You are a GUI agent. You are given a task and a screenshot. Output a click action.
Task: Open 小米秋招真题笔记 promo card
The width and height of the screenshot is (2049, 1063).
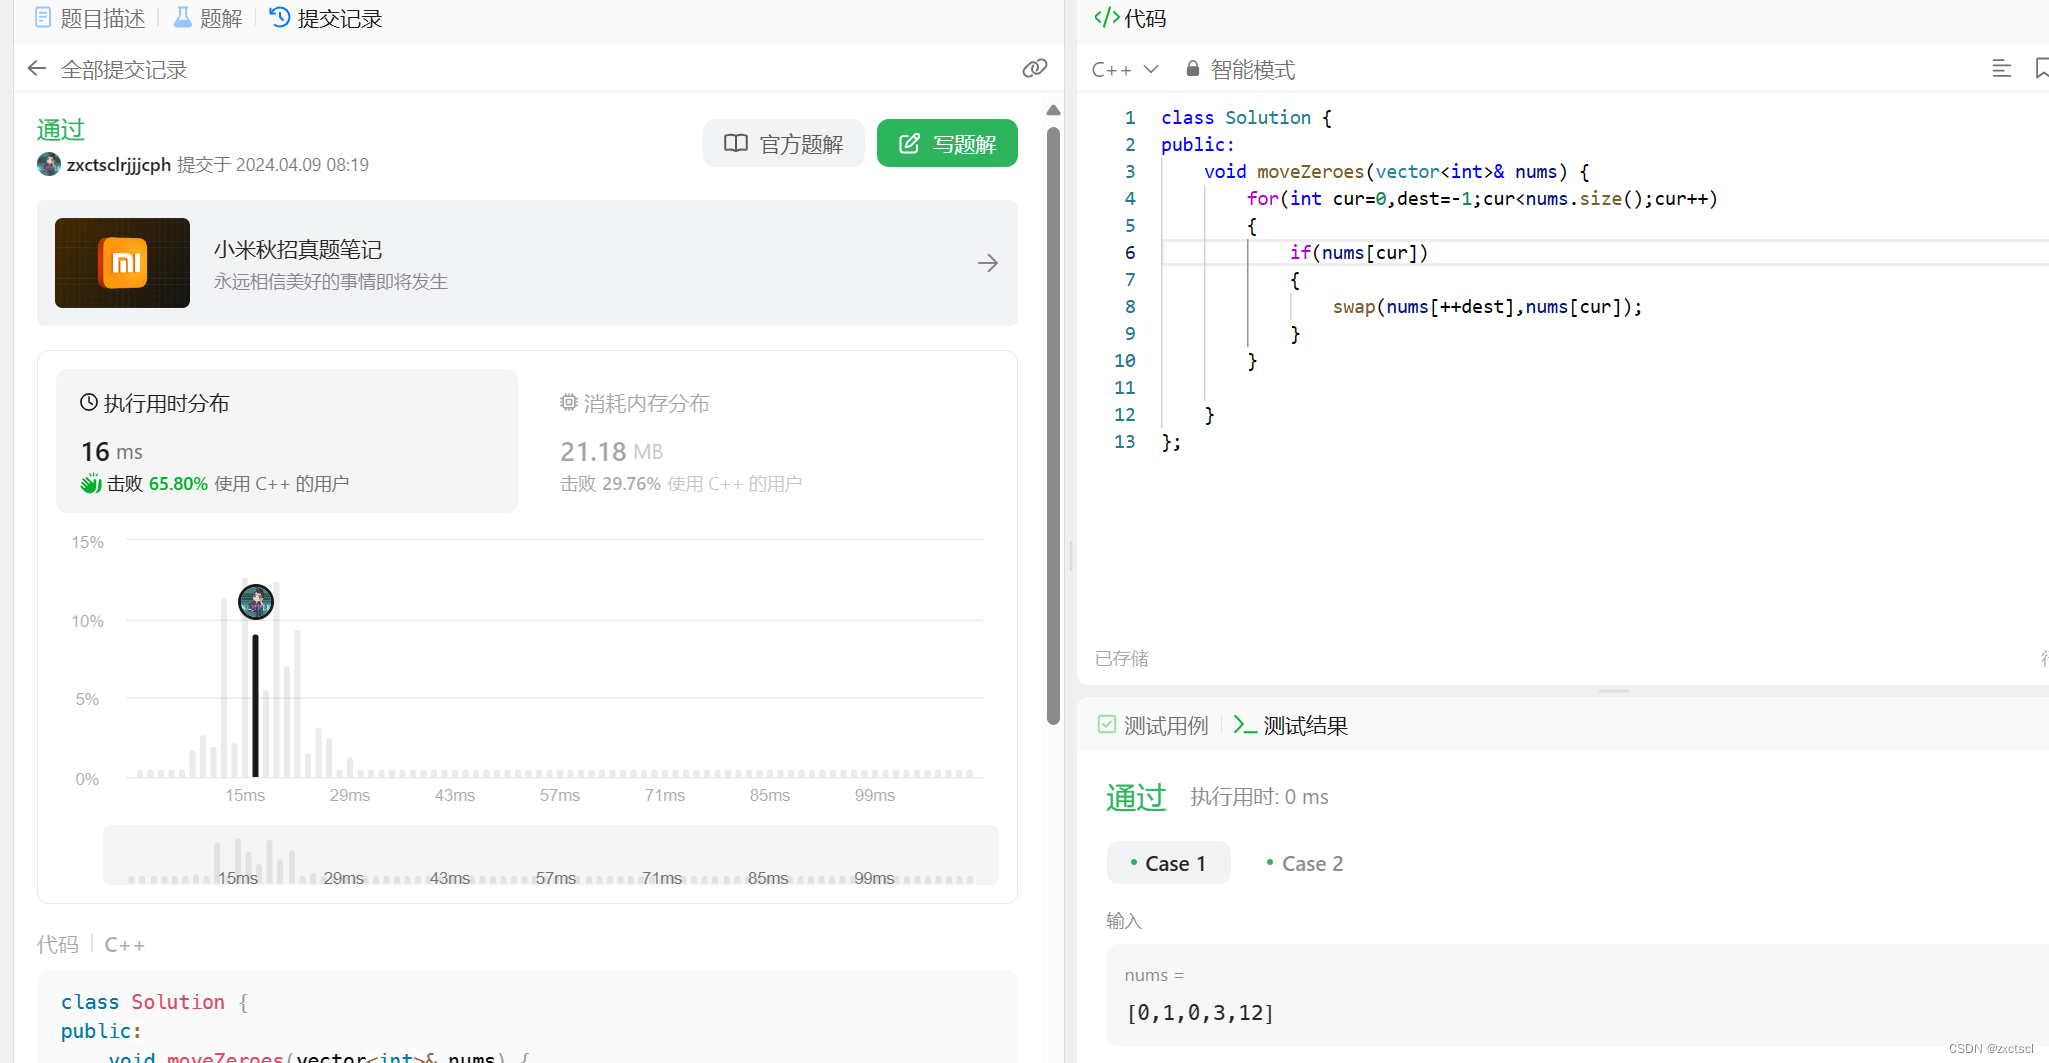coord(527,263)
